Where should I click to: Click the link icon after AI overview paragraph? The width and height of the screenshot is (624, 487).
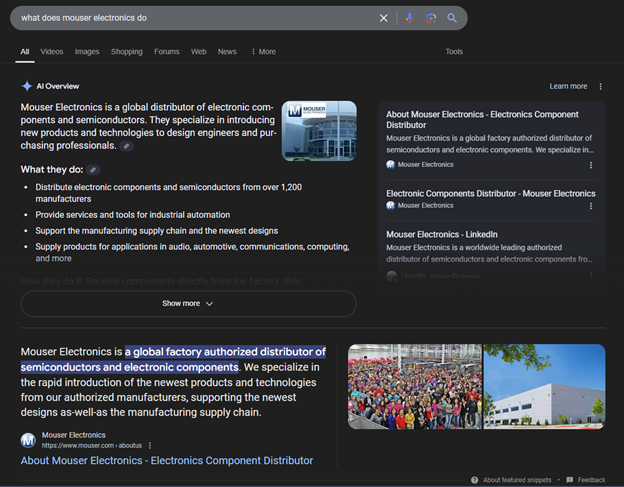click(x=126, y=146)
